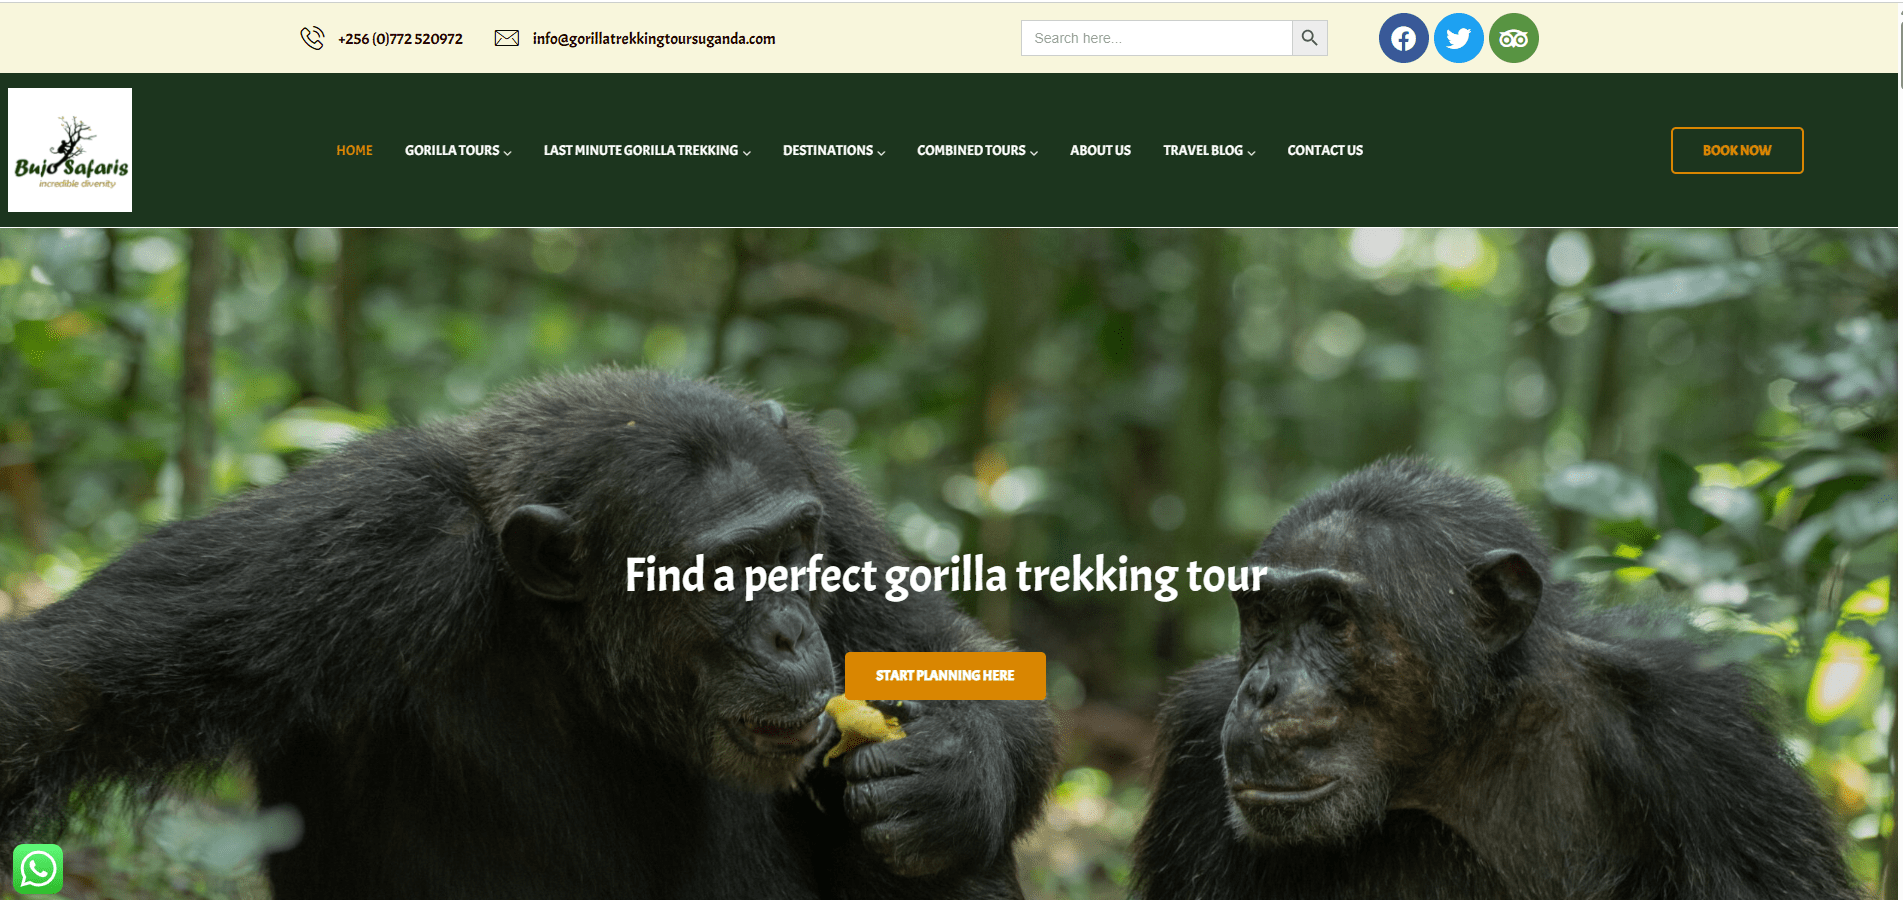Click the search magnifier button

1309,38
